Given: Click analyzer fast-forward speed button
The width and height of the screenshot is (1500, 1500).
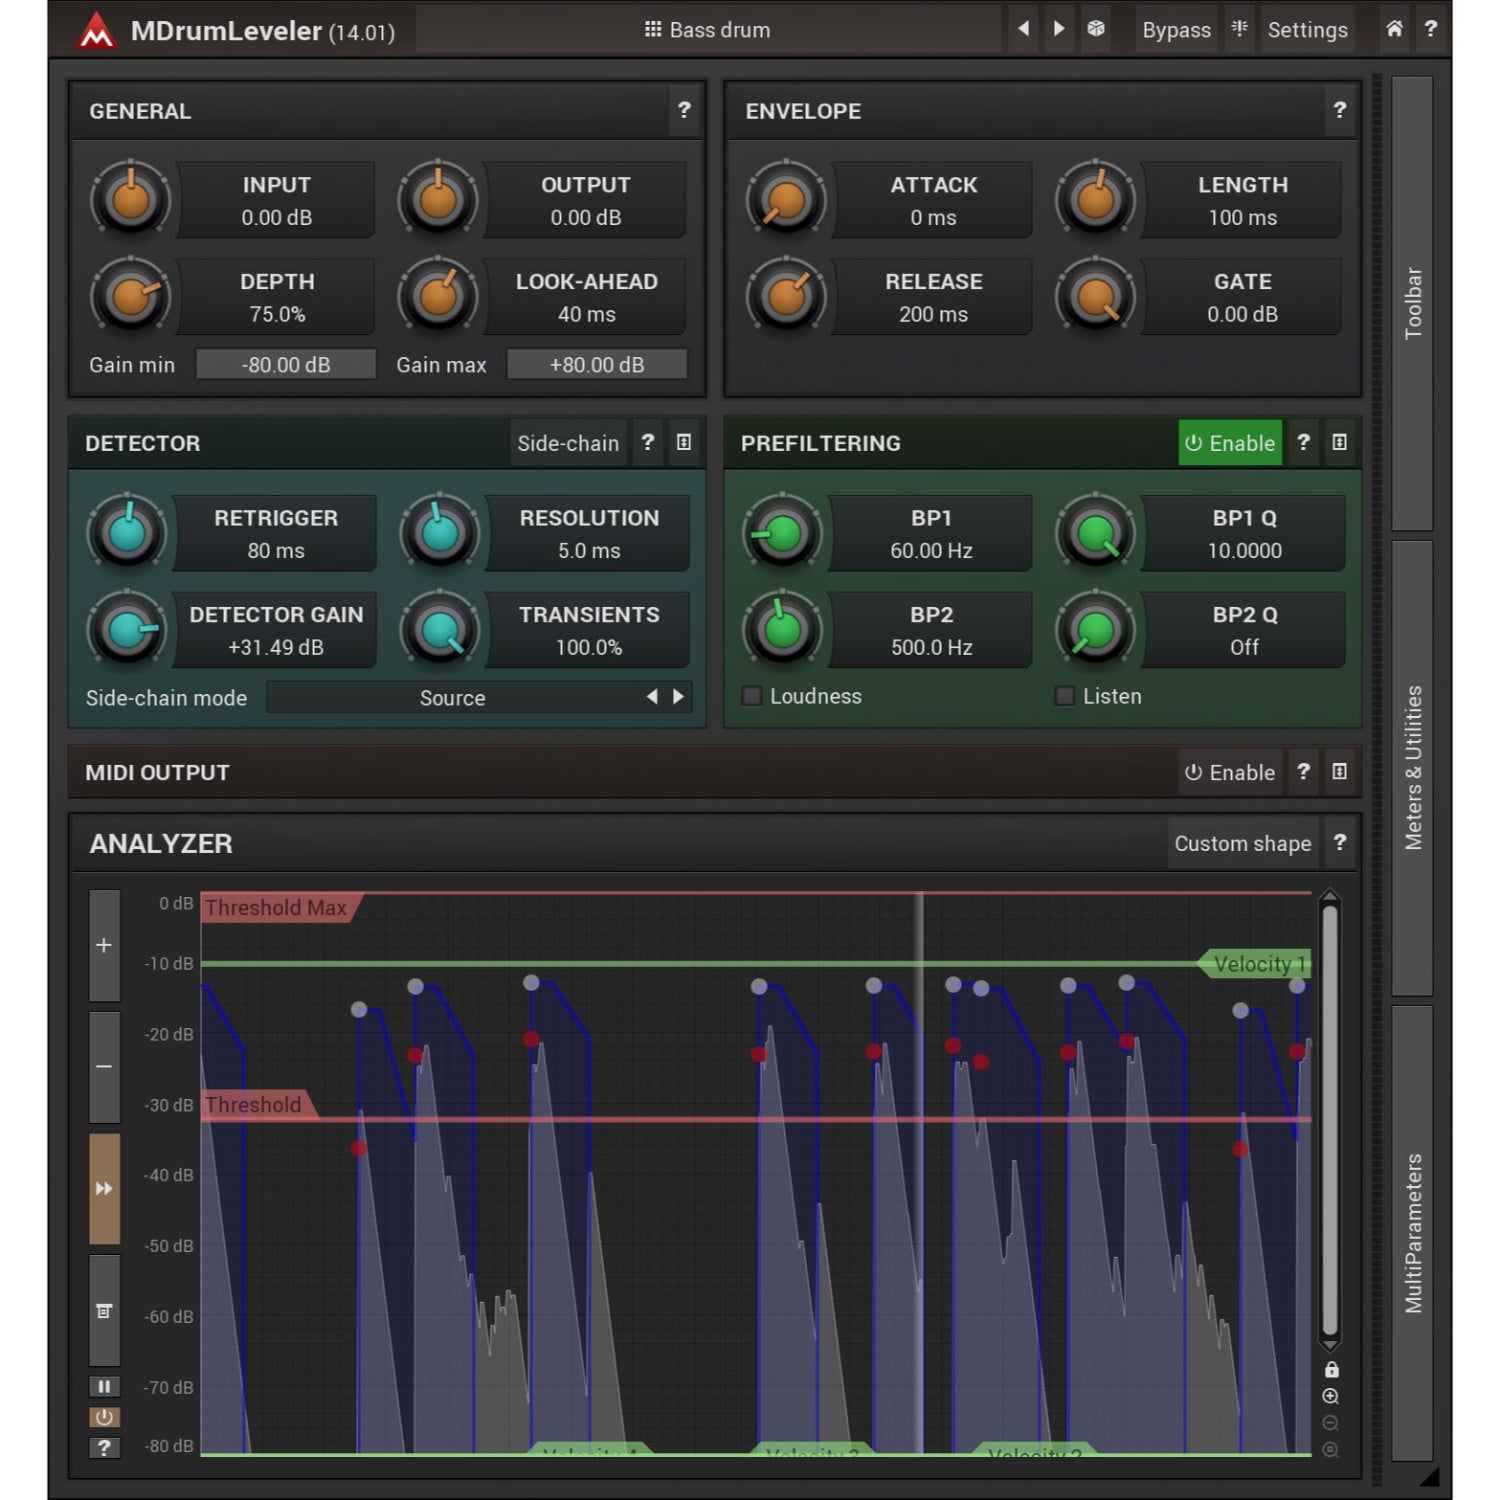Looking at the screenshot, I should point(104,1188).
